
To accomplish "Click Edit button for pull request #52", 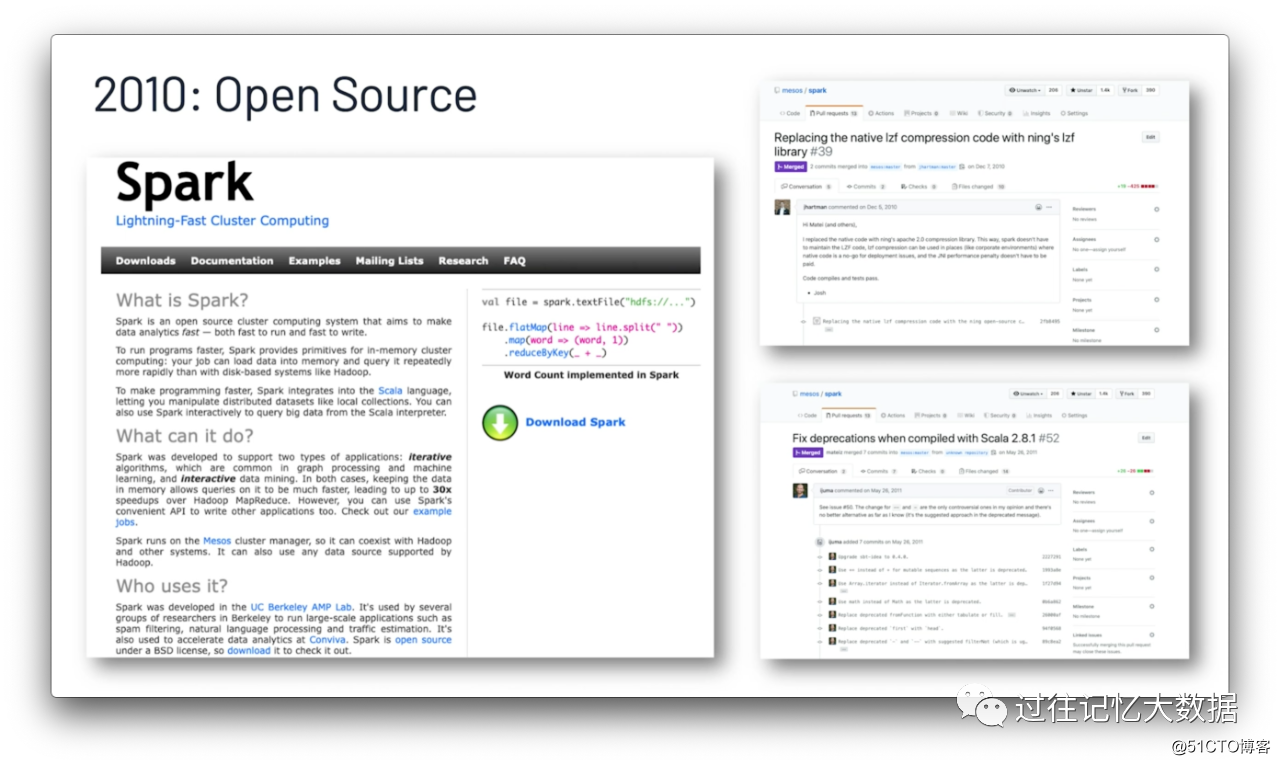I will pos(1146,438).
